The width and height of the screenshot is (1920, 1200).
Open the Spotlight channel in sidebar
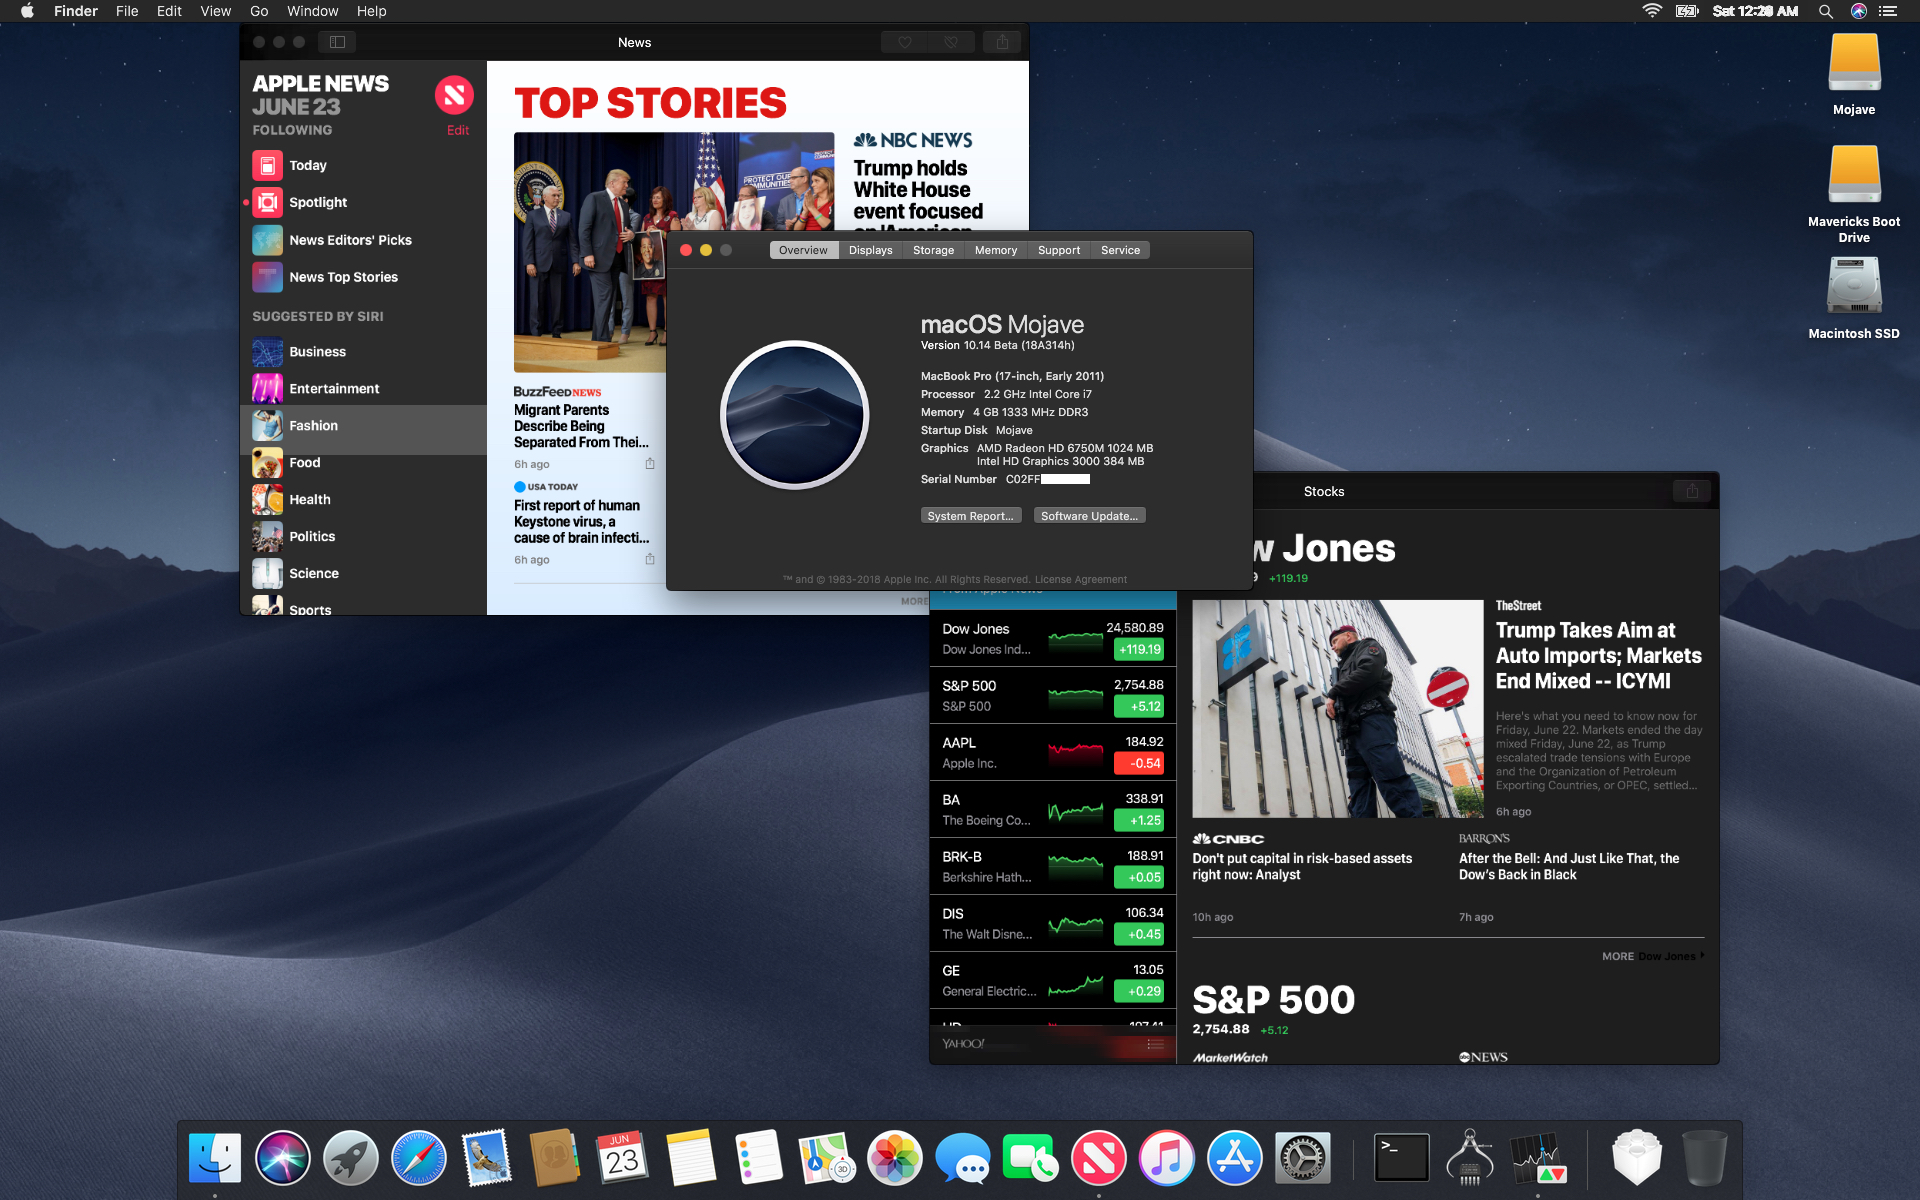318,202
